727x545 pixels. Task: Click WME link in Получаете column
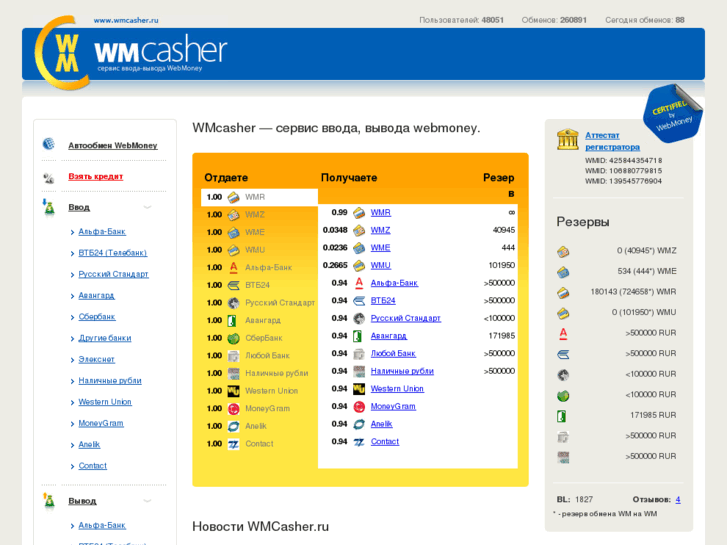click(x=381, y=248)
